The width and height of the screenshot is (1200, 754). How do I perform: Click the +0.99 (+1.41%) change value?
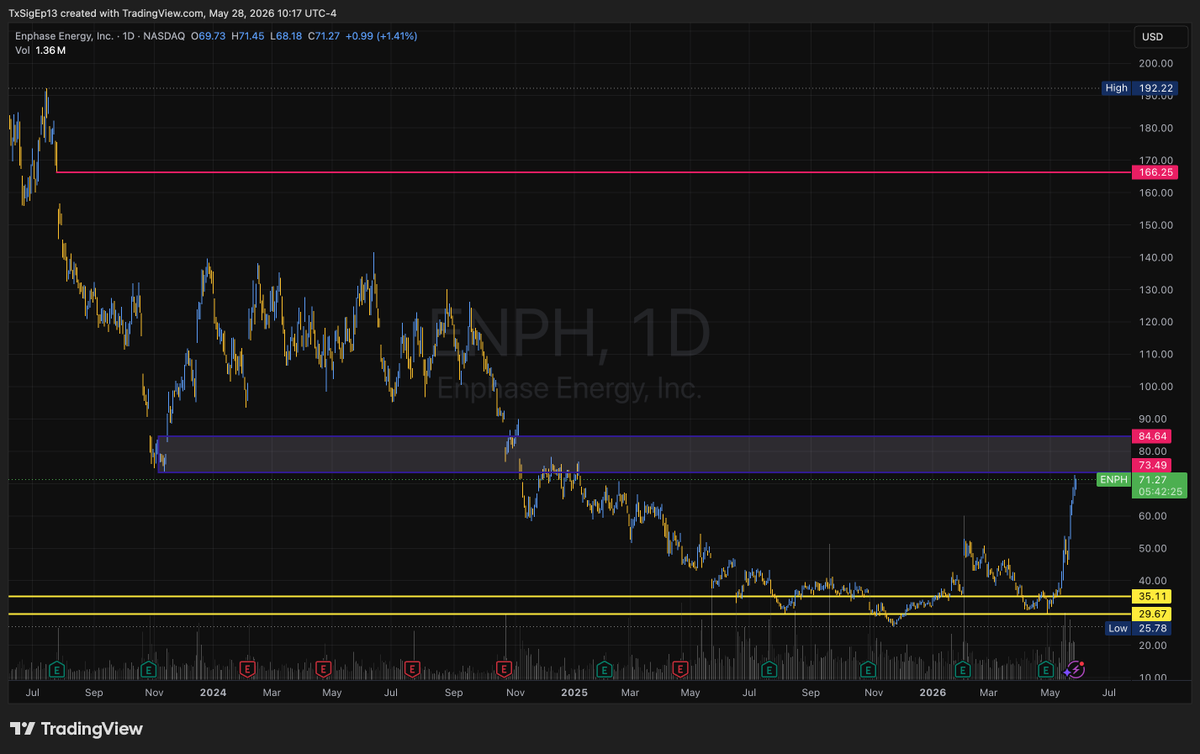(383, 36)
